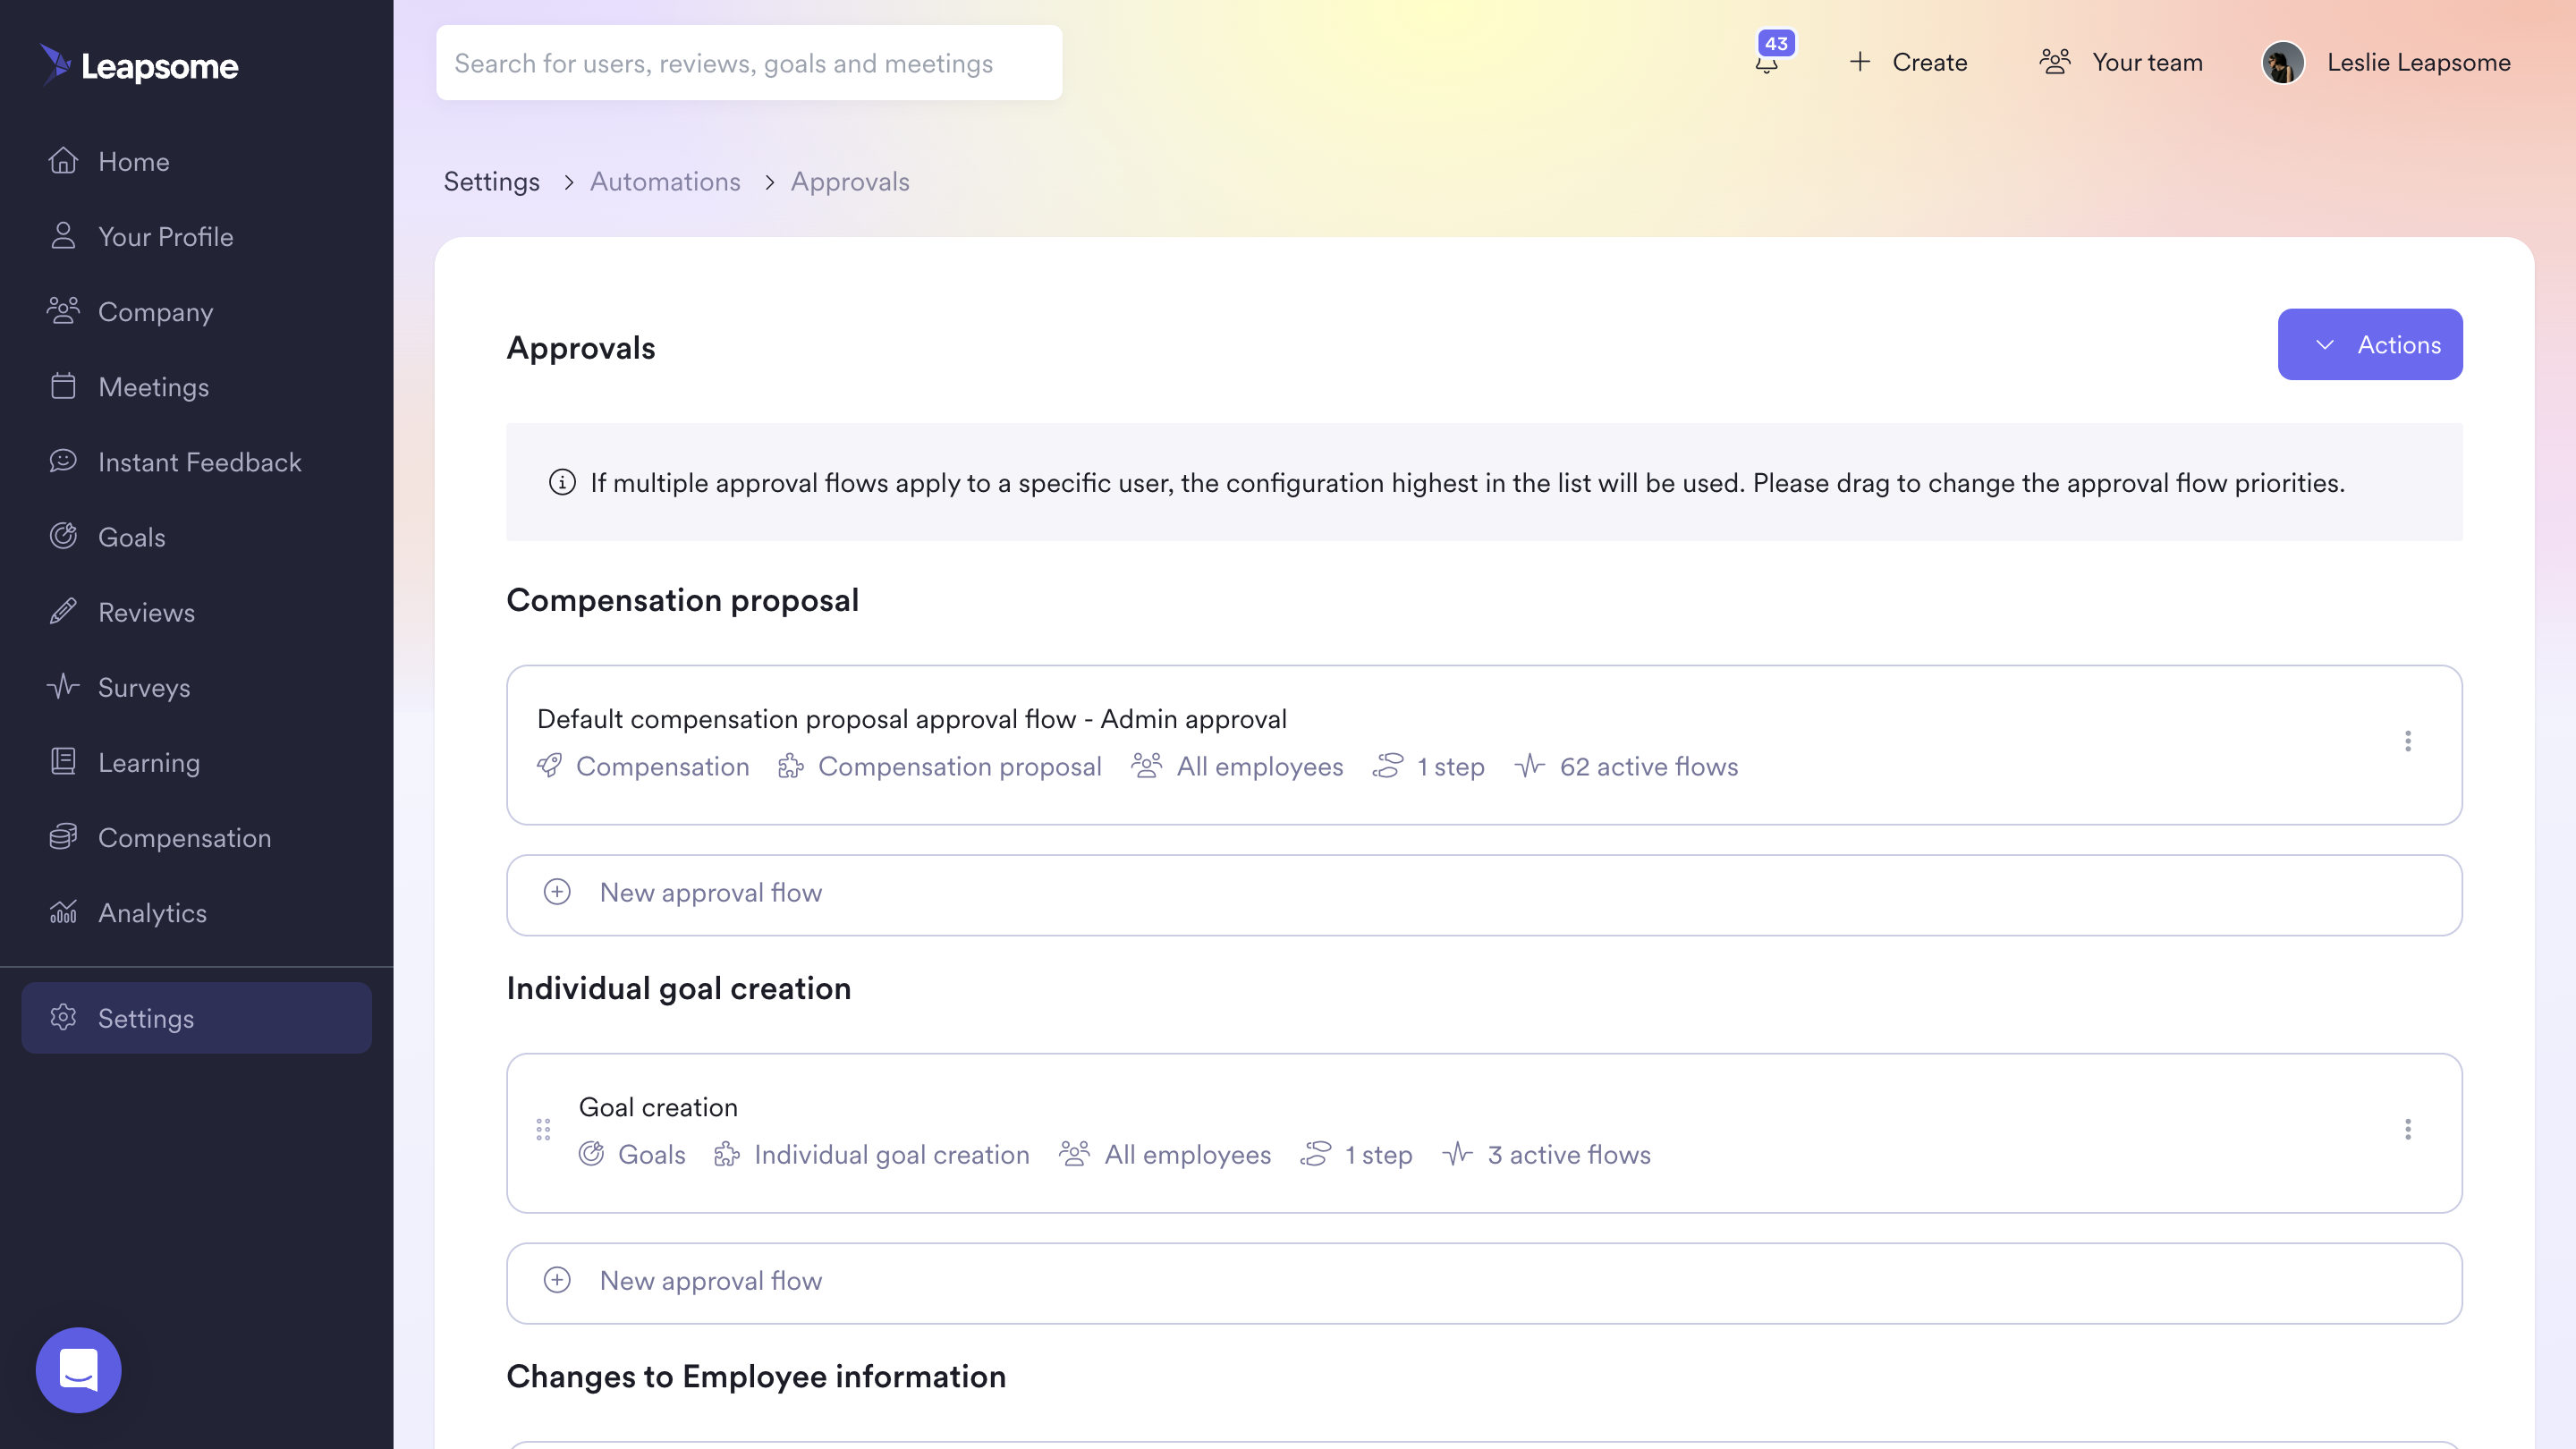Click the Your team people icon
Screen dimensions: 2576x1449
click(2055, 62)
